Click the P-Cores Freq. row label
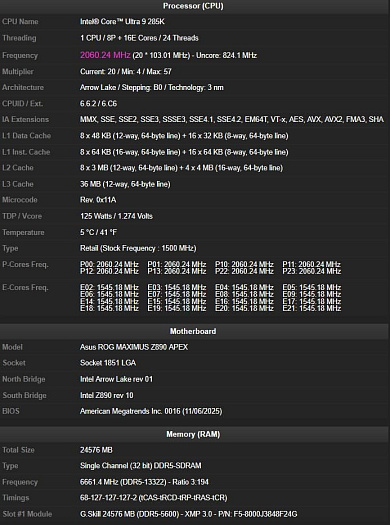The width and height of the screenshot is (390, 525). pos(25,265)
